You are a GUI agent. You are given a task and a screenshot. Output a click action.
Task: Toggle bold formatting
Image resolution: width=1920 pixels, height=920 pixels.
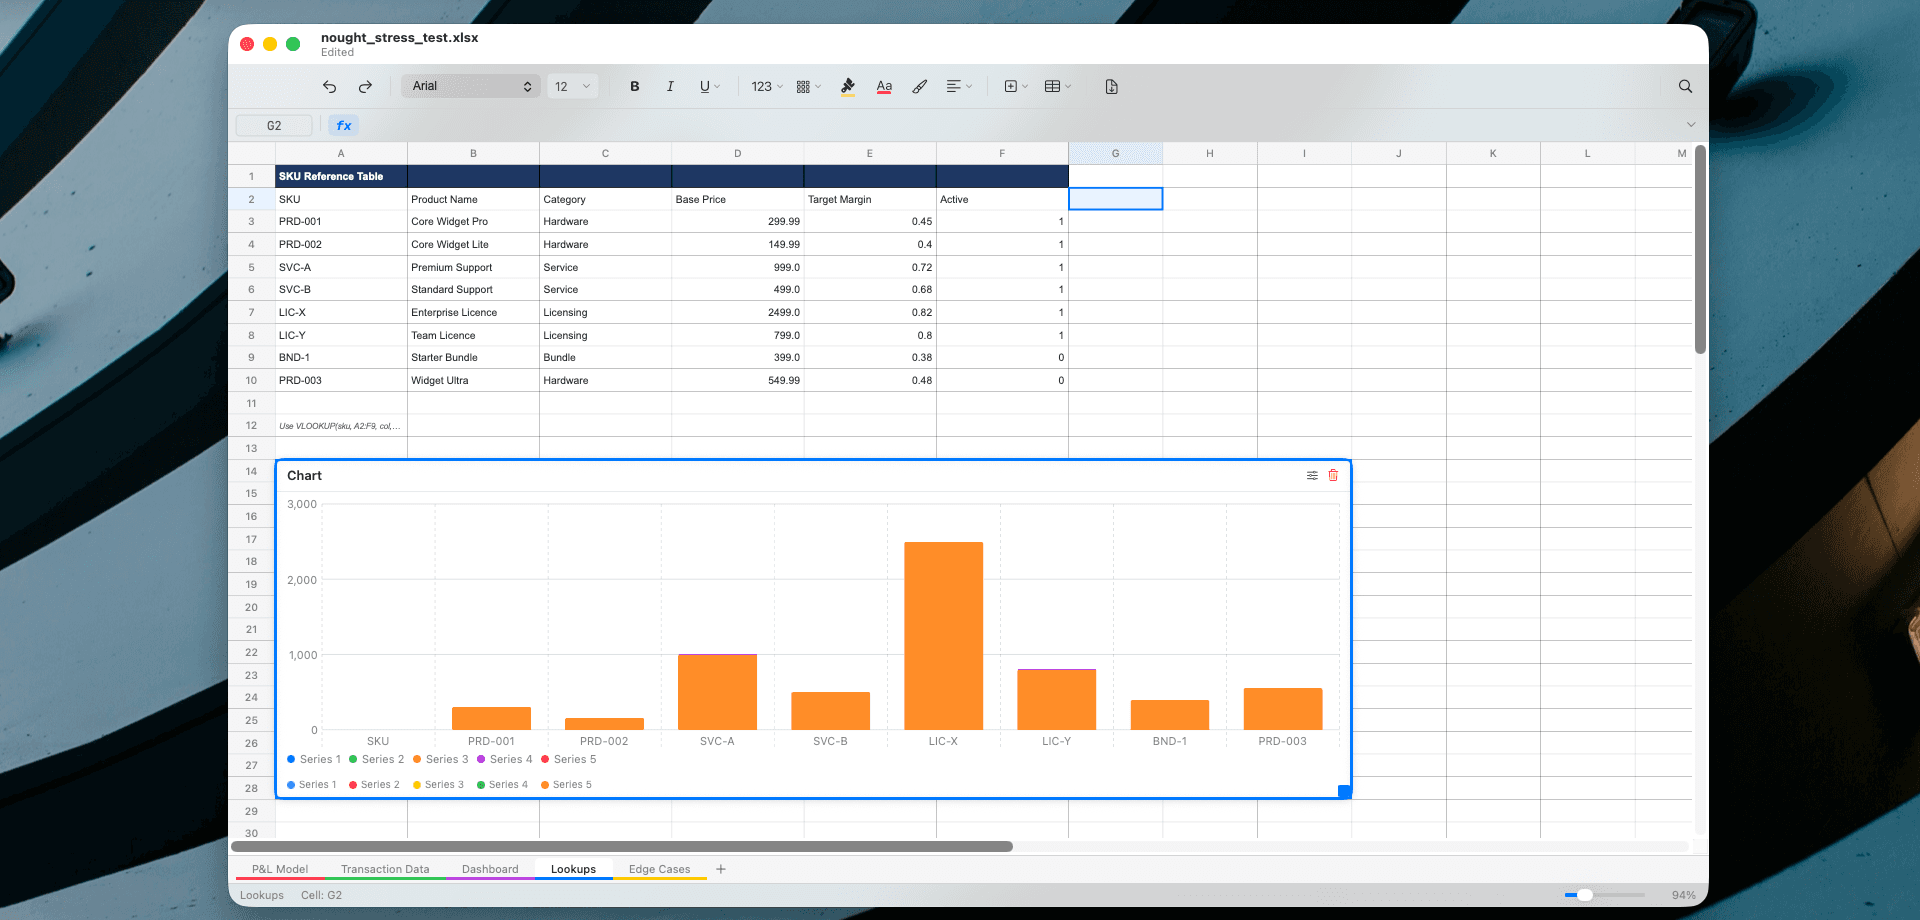tap(634, 86)
